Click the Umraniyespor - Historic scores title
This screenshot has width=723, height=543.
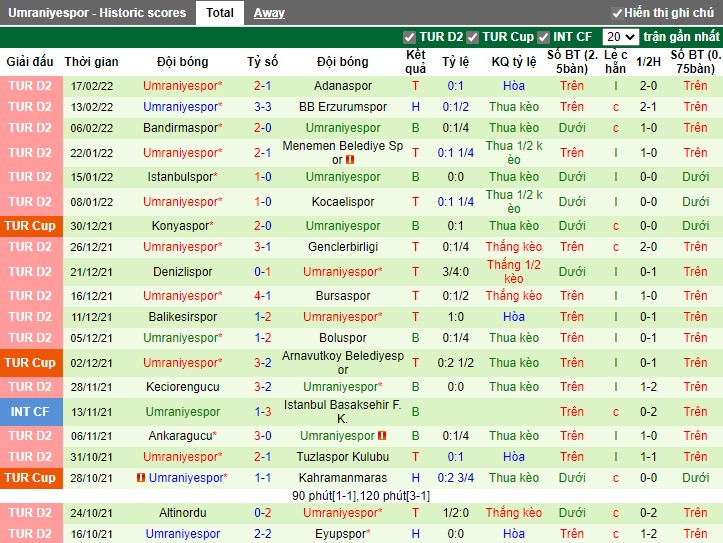coord(97,13)
